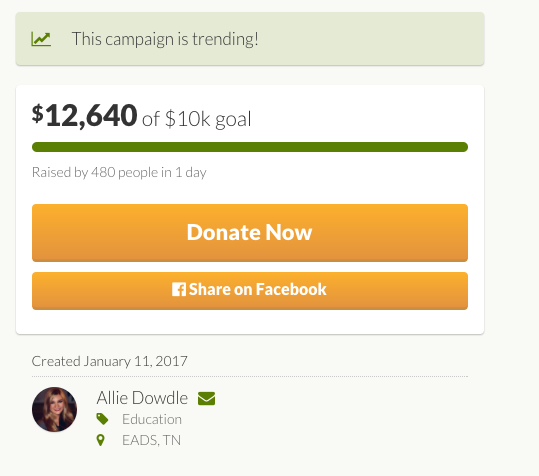
Task: Select the Education category link
Action: 152,419
